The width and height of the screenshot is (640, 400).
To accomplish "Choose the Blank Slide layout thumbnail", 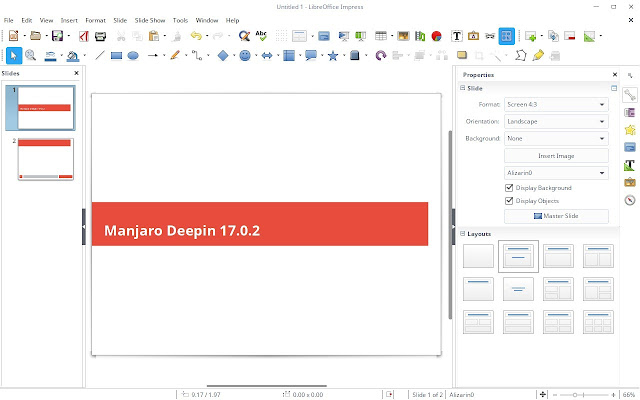I will (x=478, y=256).
